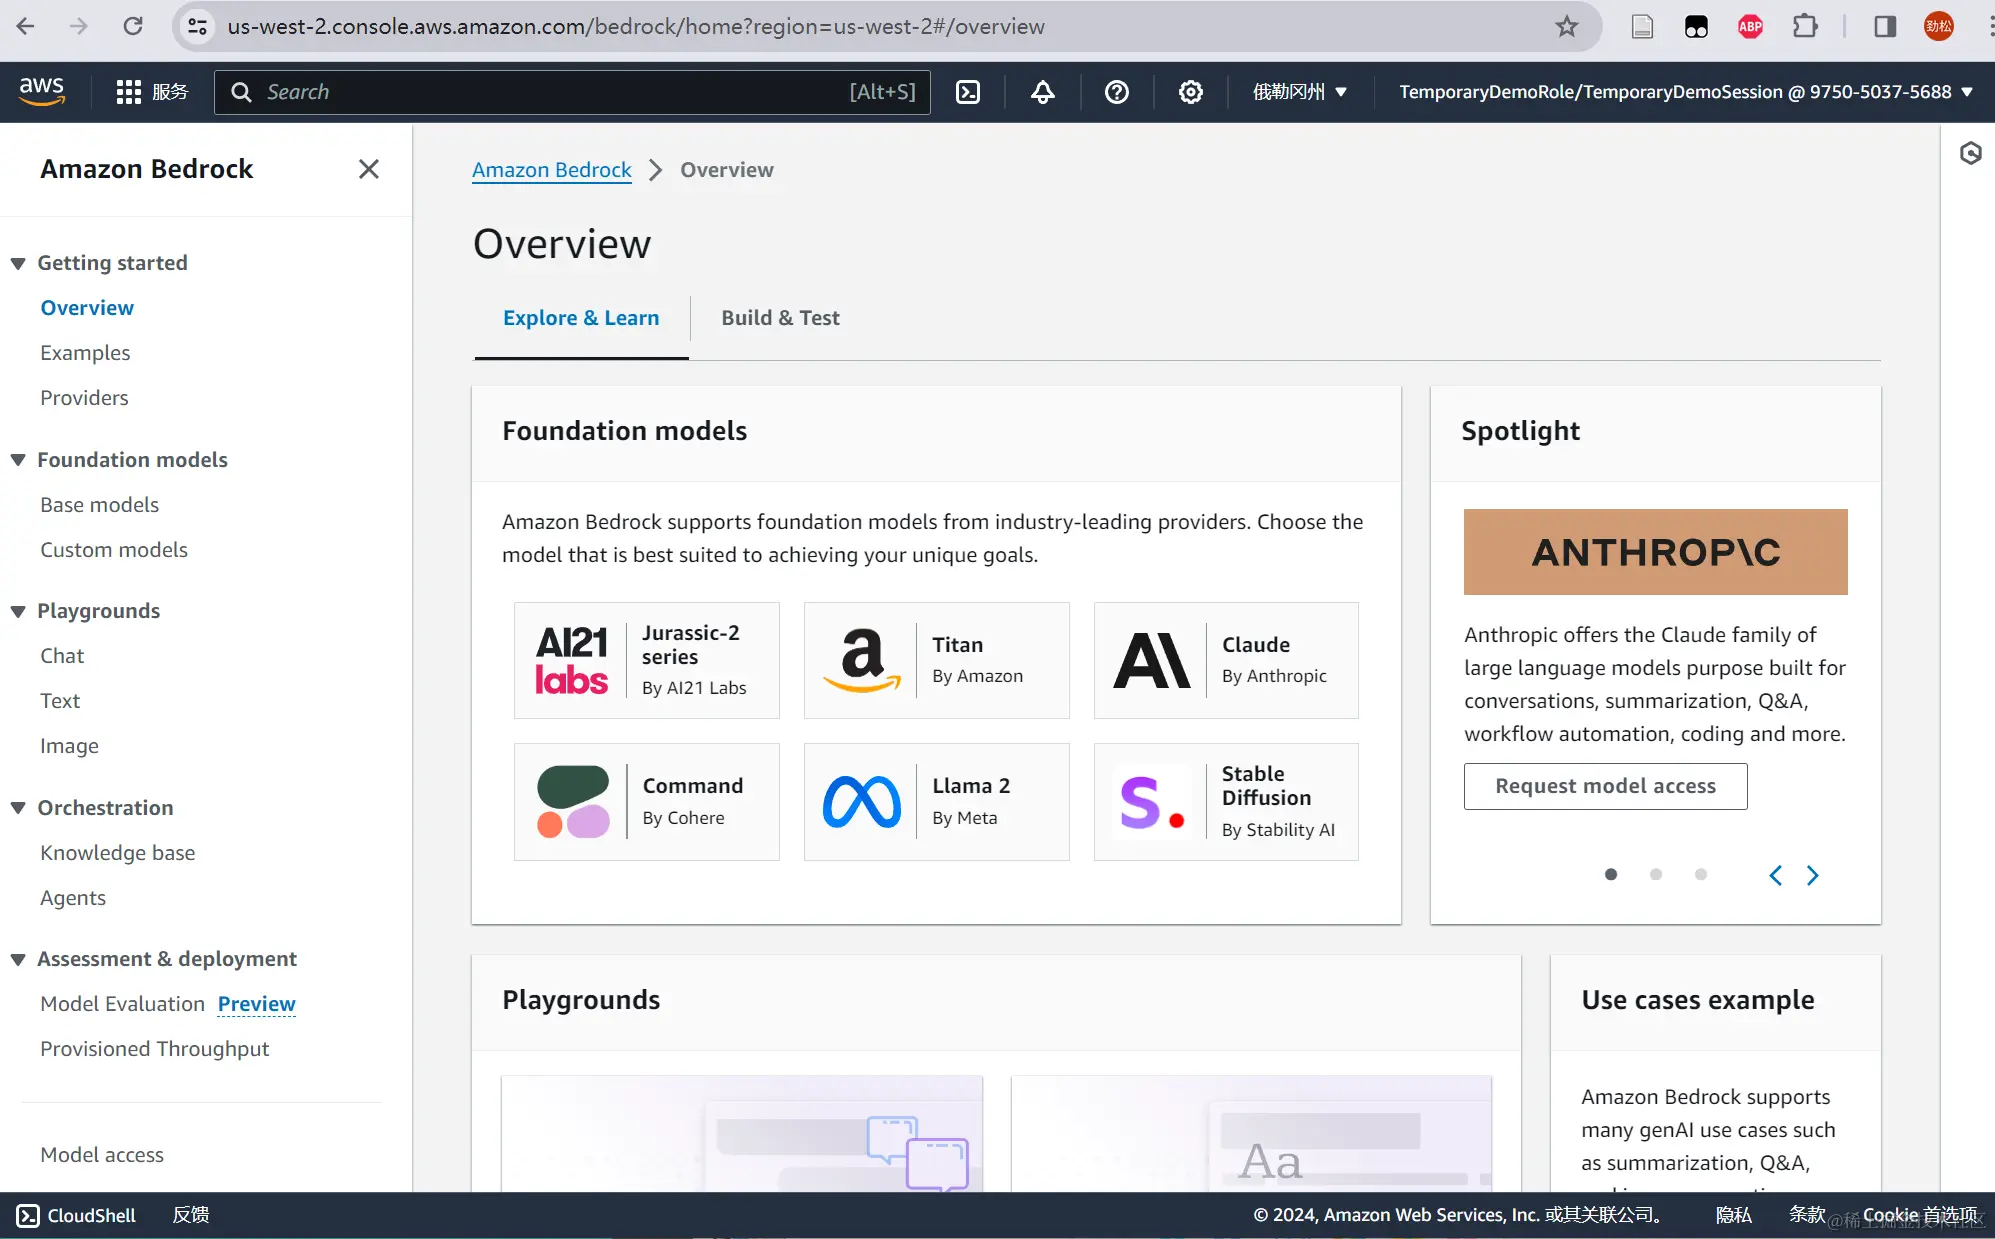
Task: Open Agents in the sidebar
Action: click(x=73, y=898)
